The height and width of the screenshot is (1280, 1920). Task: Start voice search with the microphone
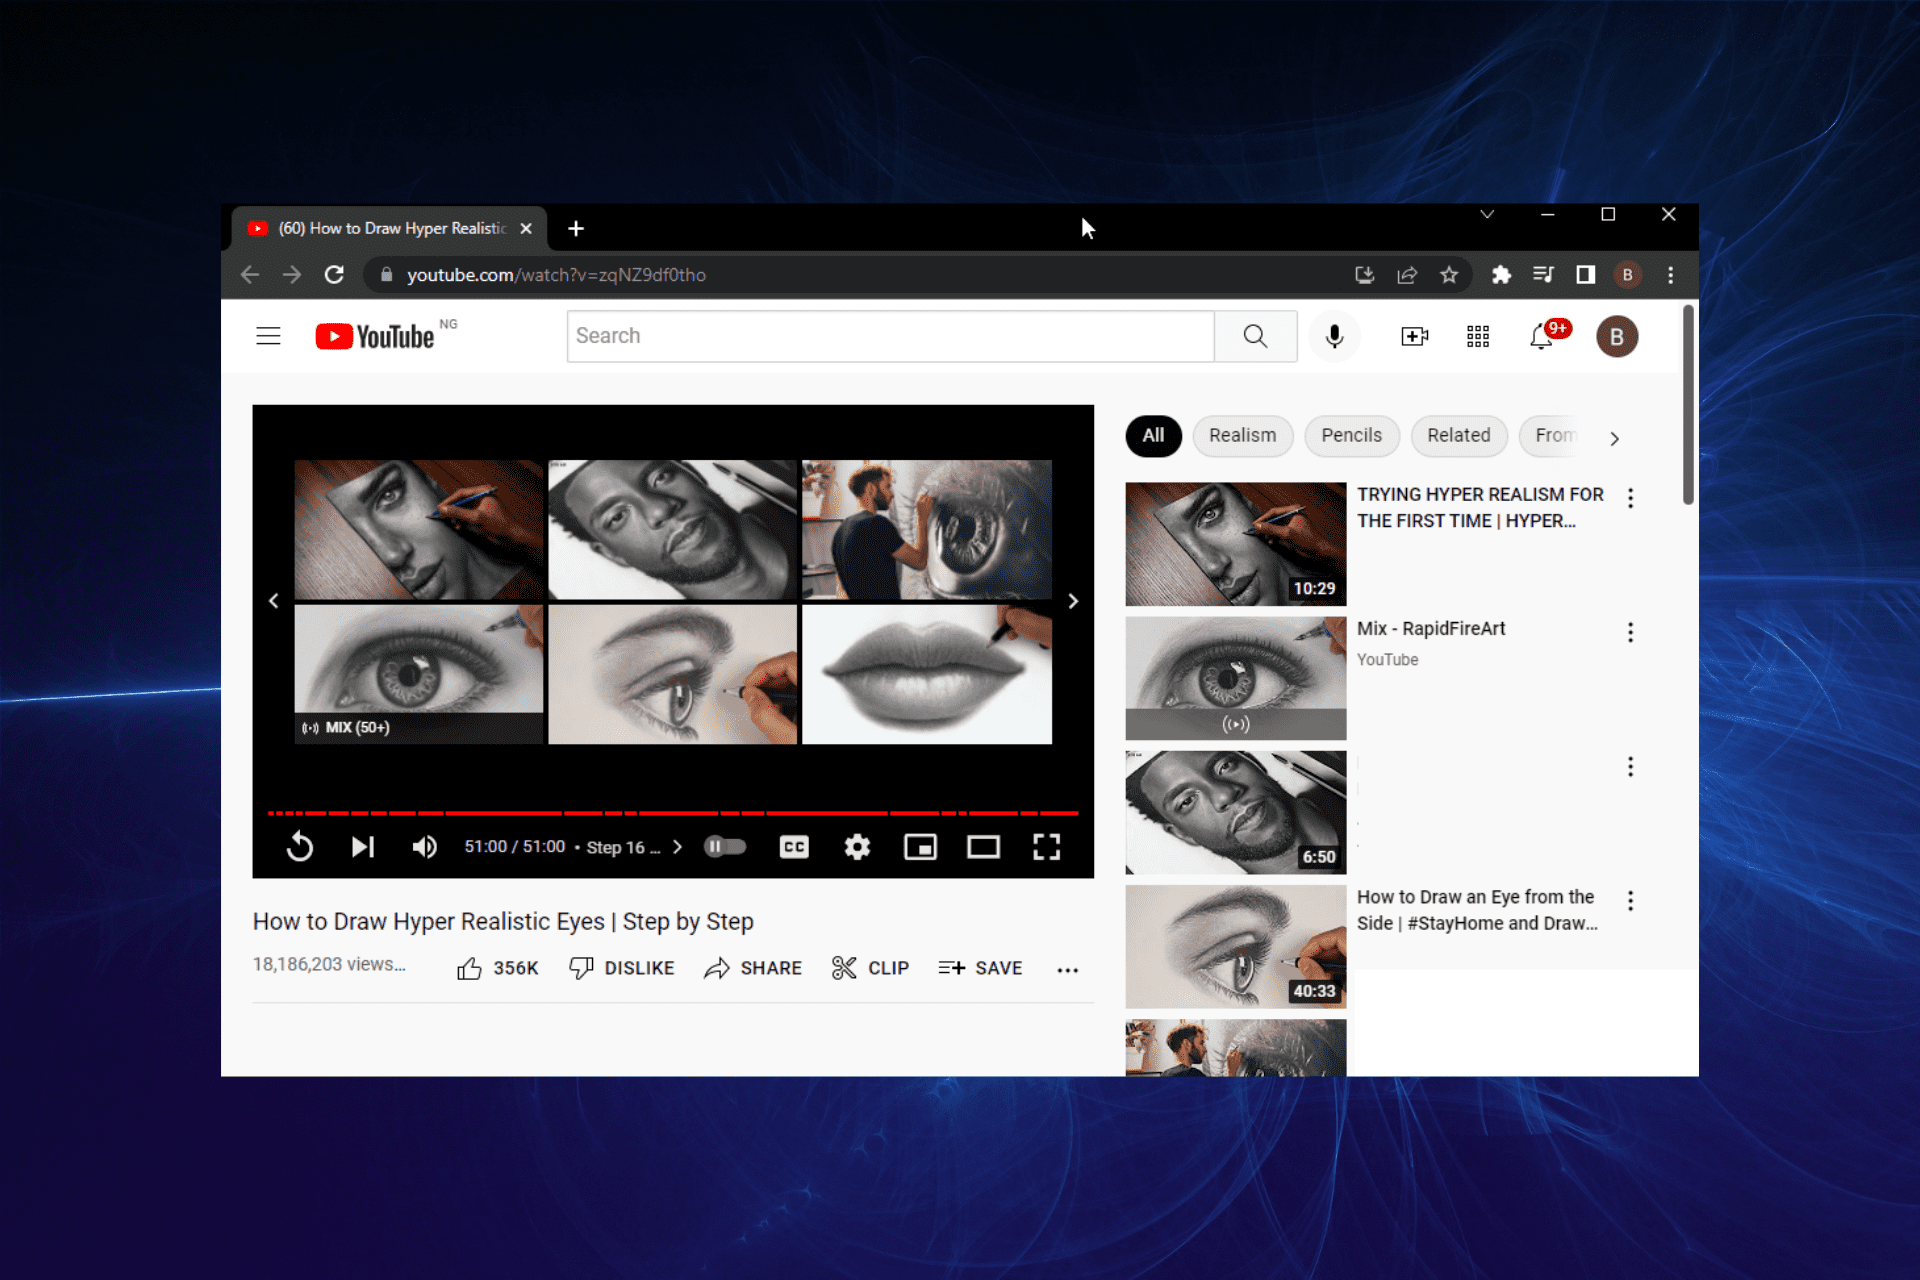click(x=1334, y=336)
